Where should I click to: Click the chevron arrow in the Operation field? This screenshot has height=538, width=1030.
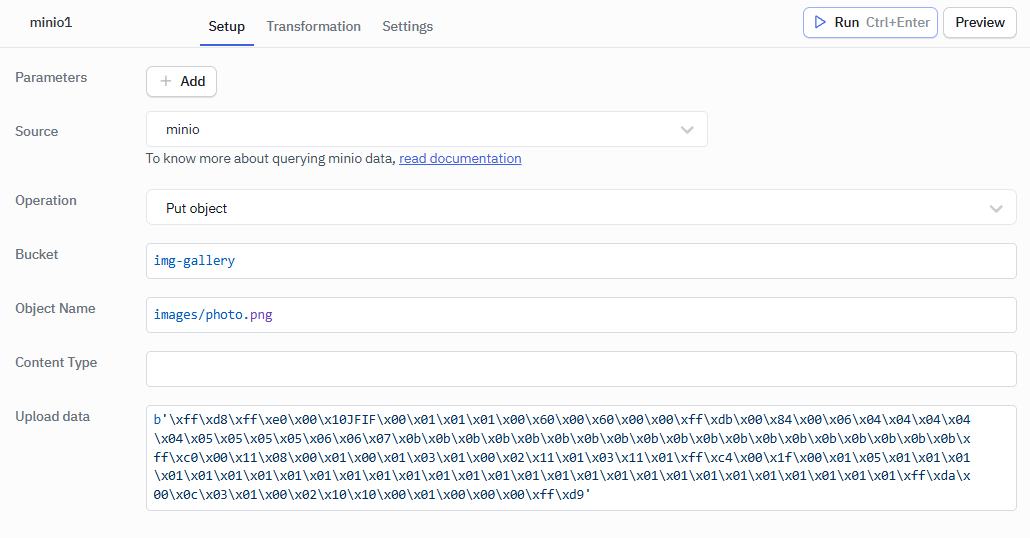pos(996,209)
